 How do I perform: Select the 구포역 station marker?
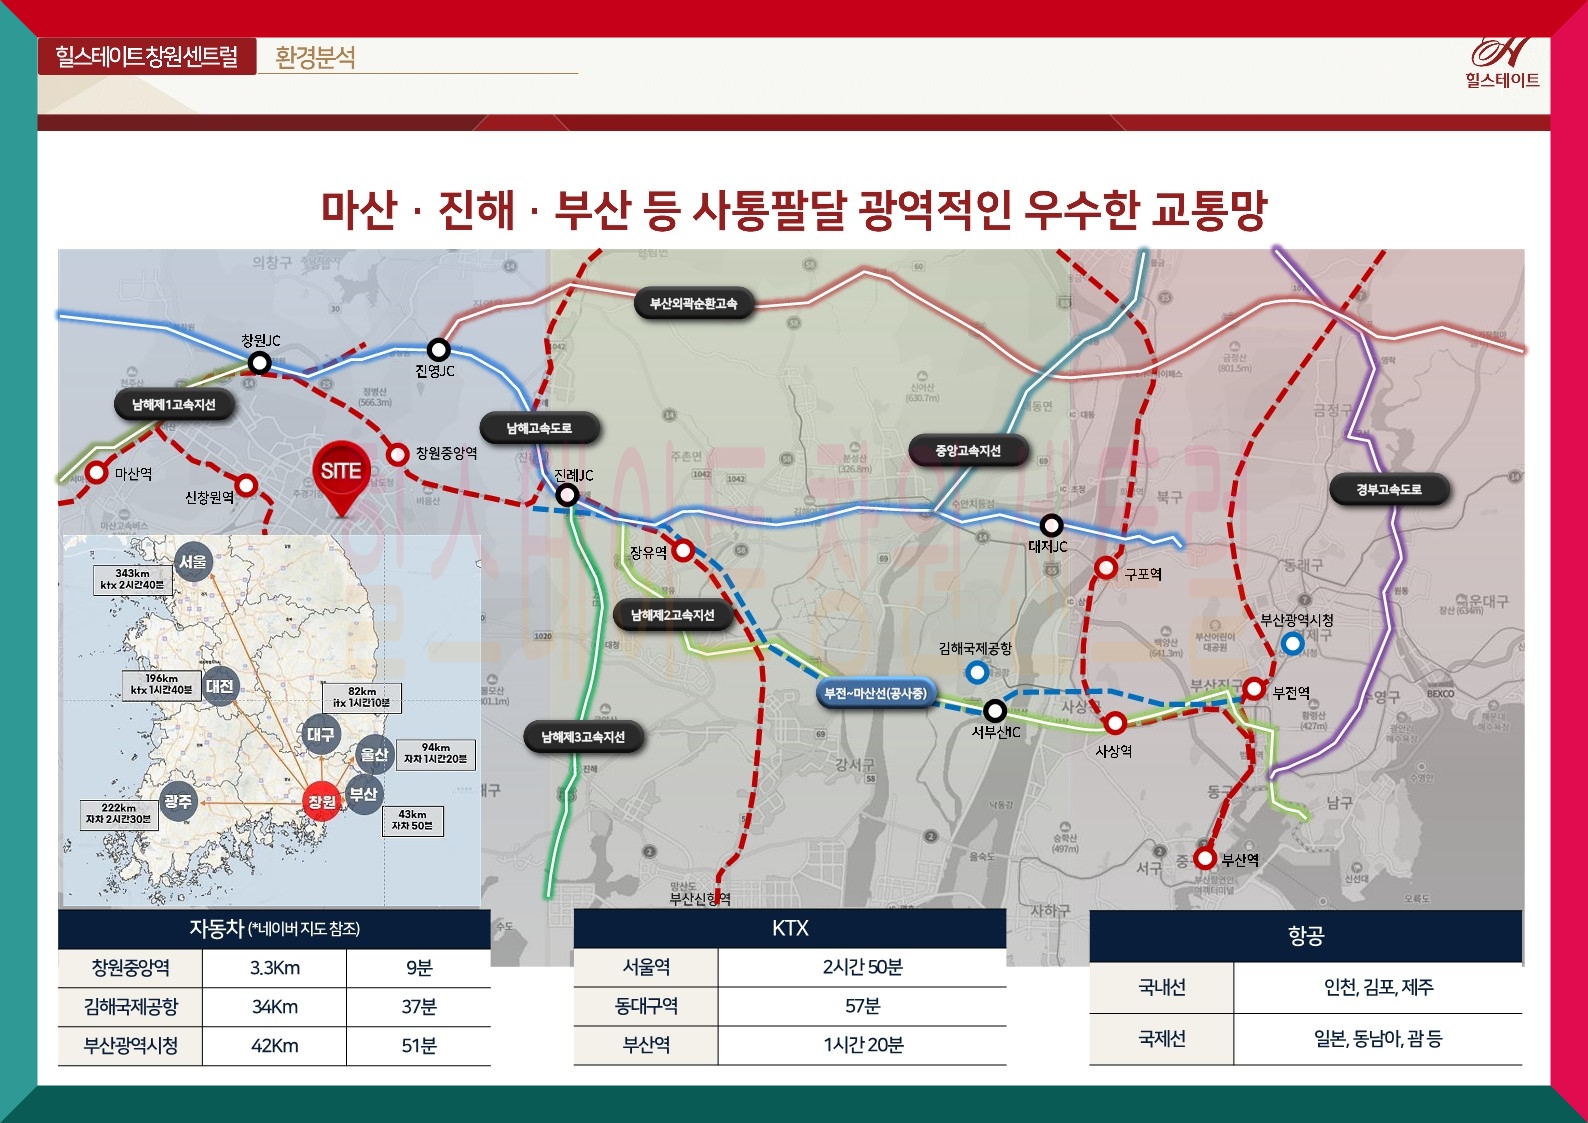[1106, 568]
